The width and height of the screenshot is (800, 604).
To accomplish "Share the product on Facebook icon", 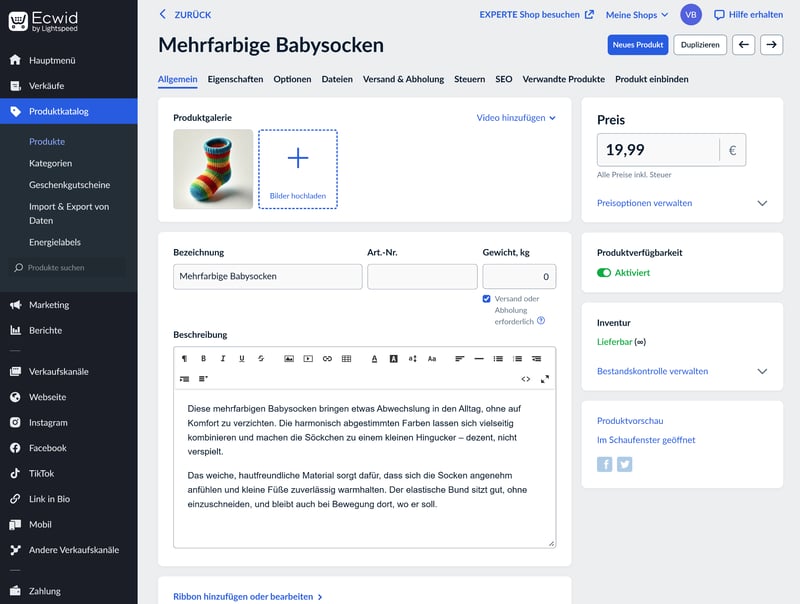I will [x=605, y=464].
